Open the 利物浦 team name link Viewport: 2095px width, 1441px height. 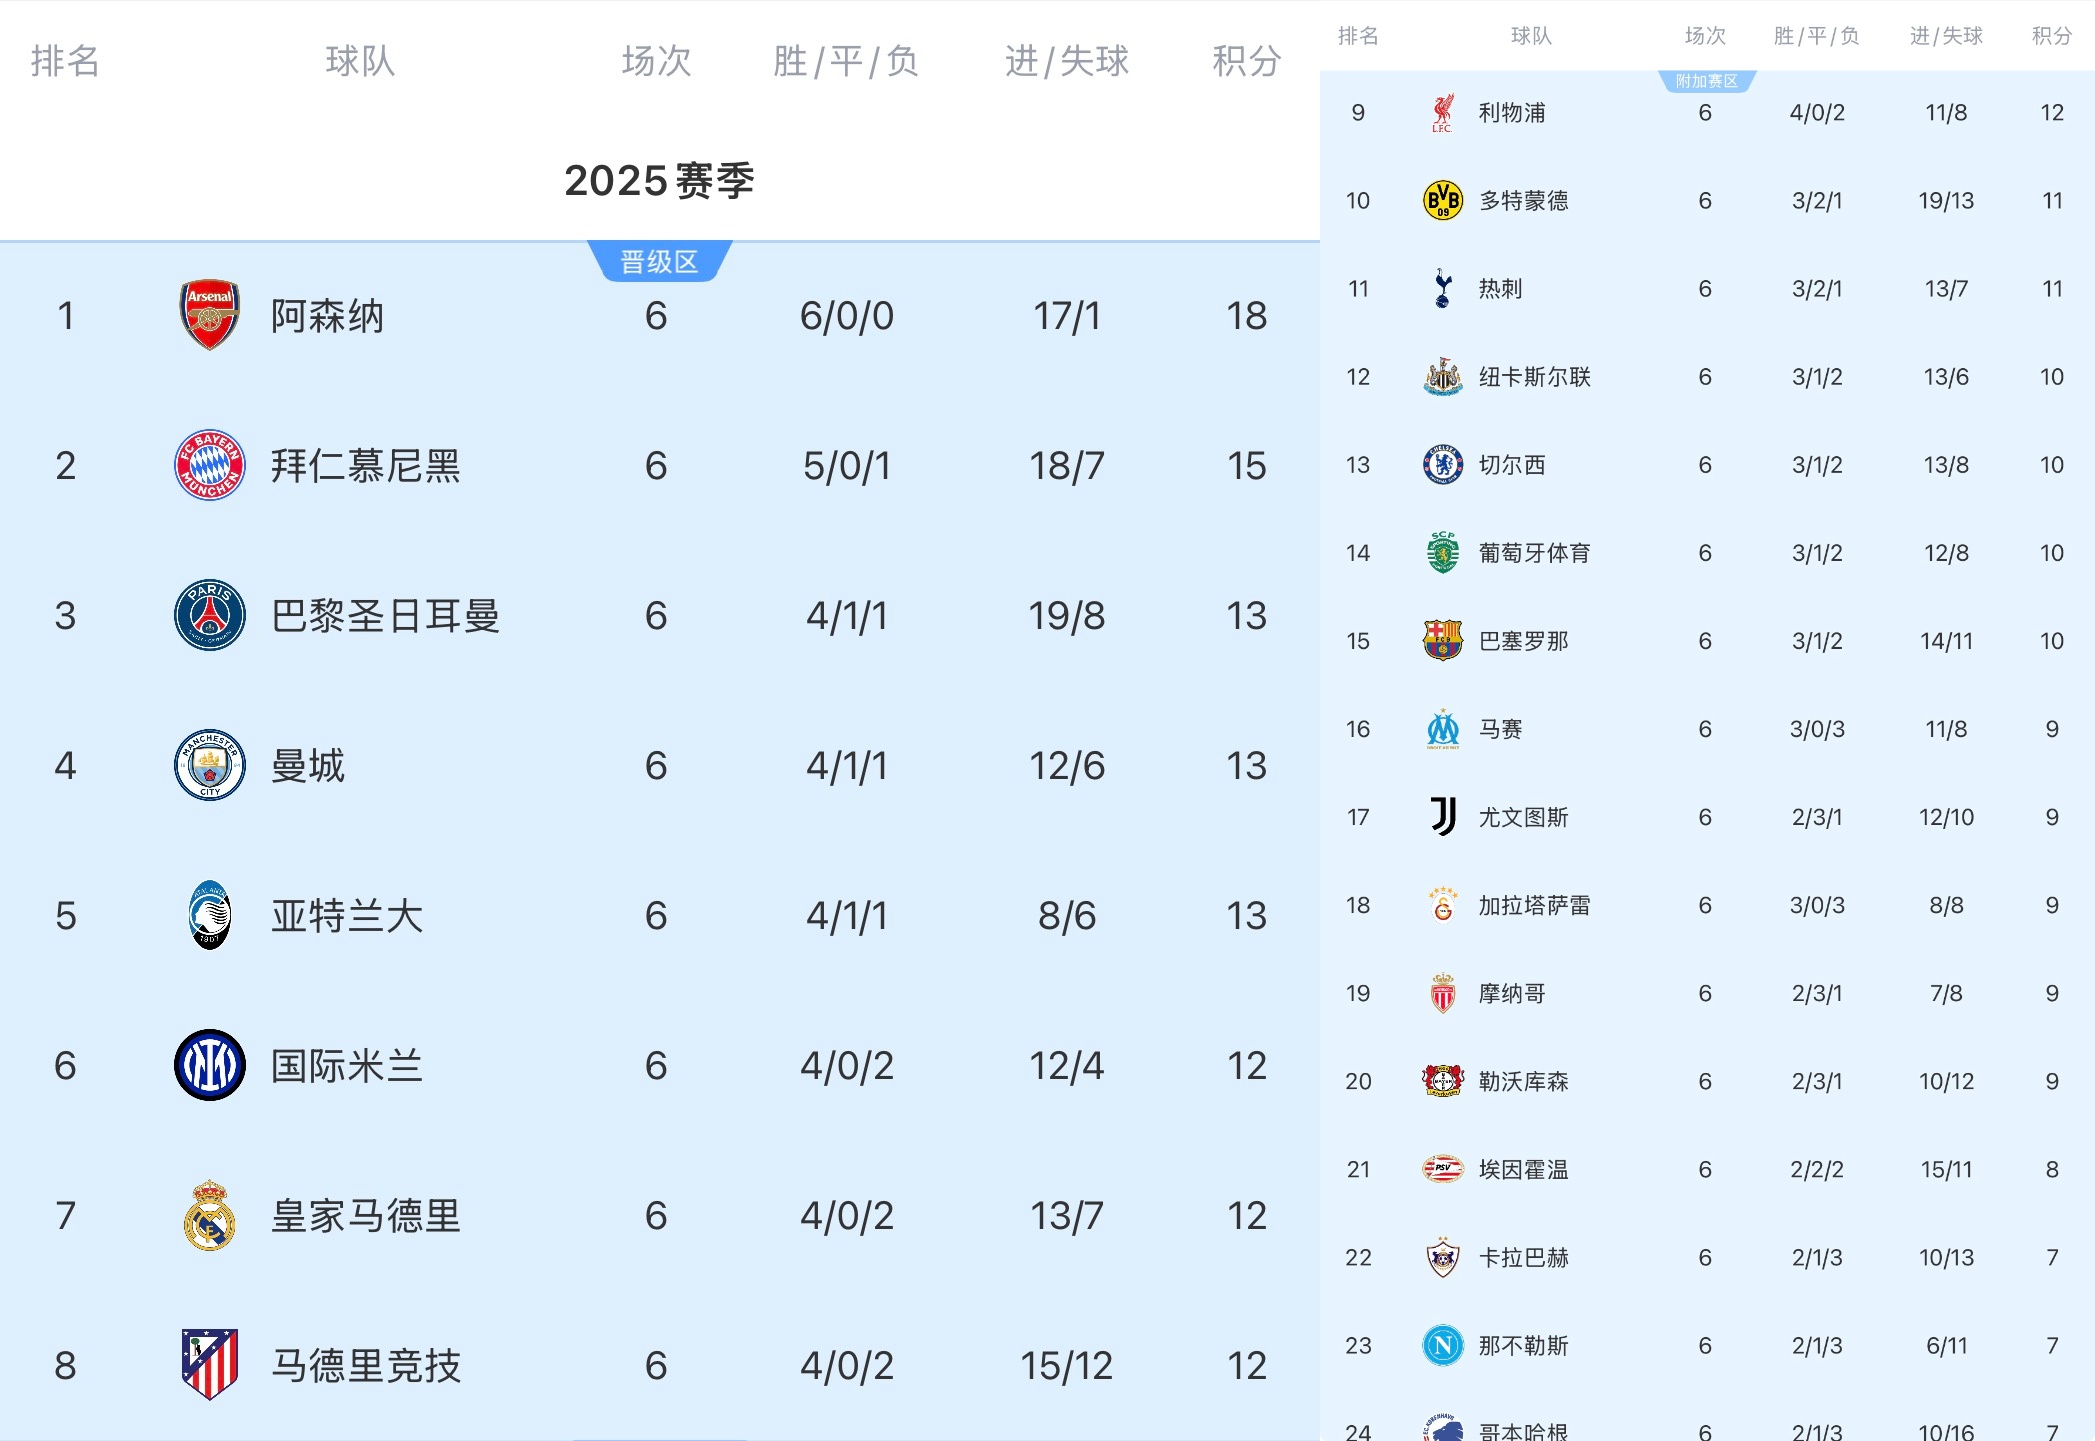(x=1511, y=113)
